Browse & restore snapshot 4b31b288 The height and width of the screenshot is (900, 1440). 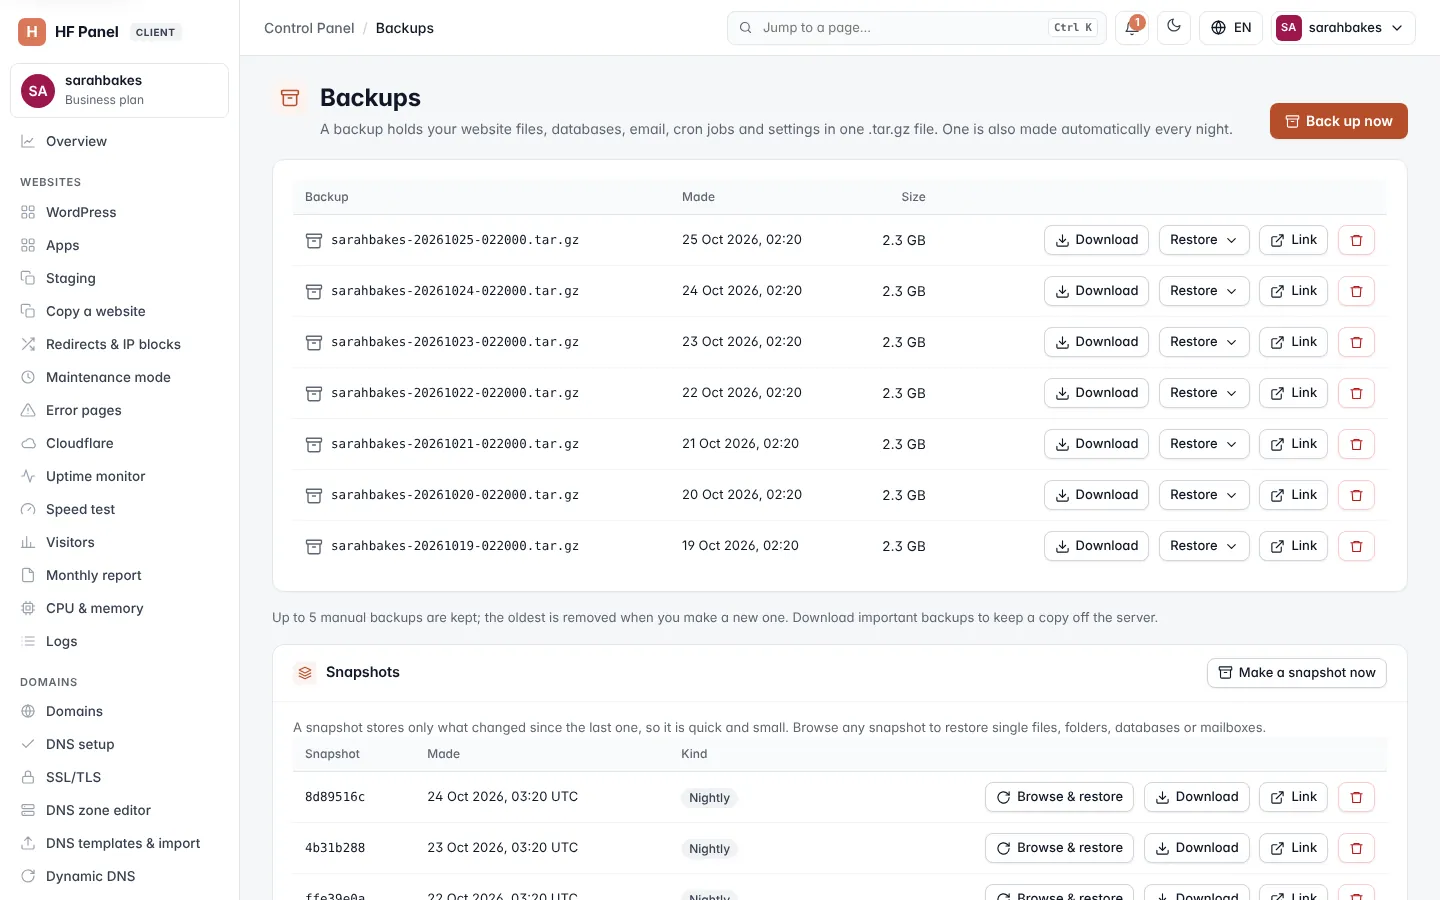coord(1059,848)
